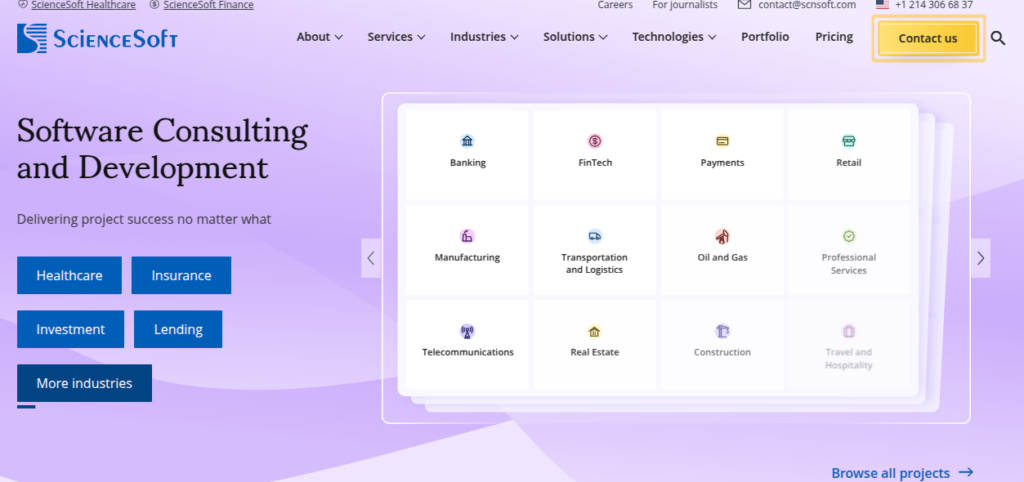Open the Pricing menu item
Viewport: 1024px width, 482px height.
click(x=834, y=37)
